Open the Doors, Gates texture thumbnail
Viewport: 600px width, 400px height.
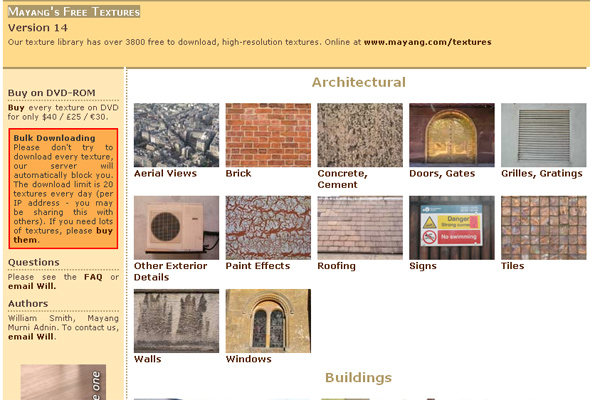click(x=452, y=135)
